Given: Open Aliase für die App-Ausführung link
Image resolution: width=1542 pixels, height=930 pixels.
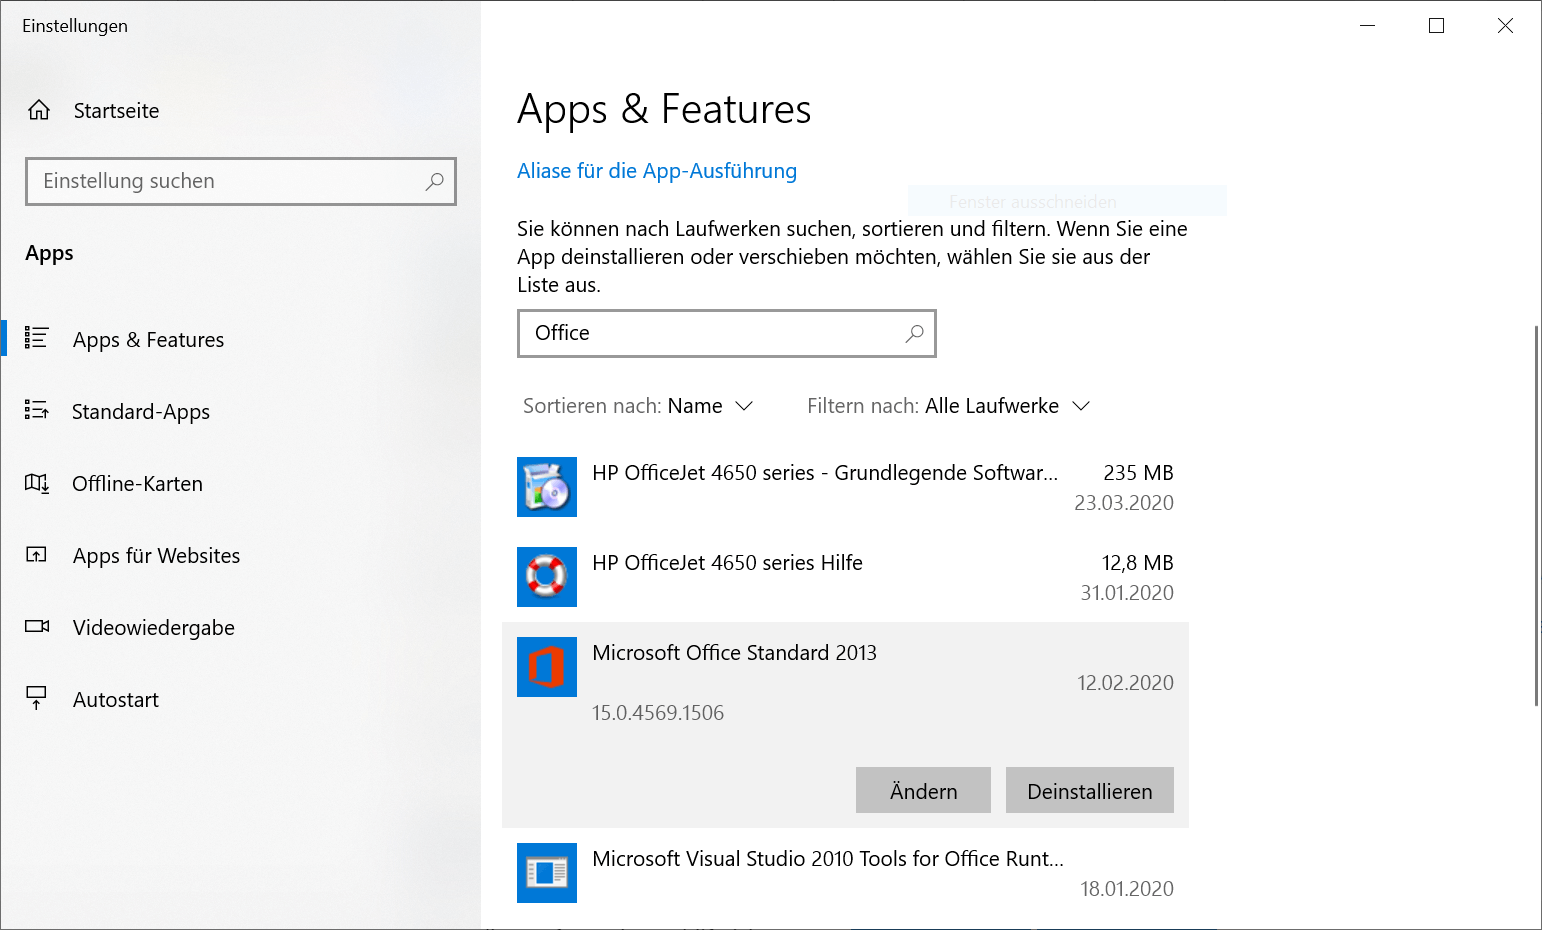Looking at the screenshot, I should 657,171.
